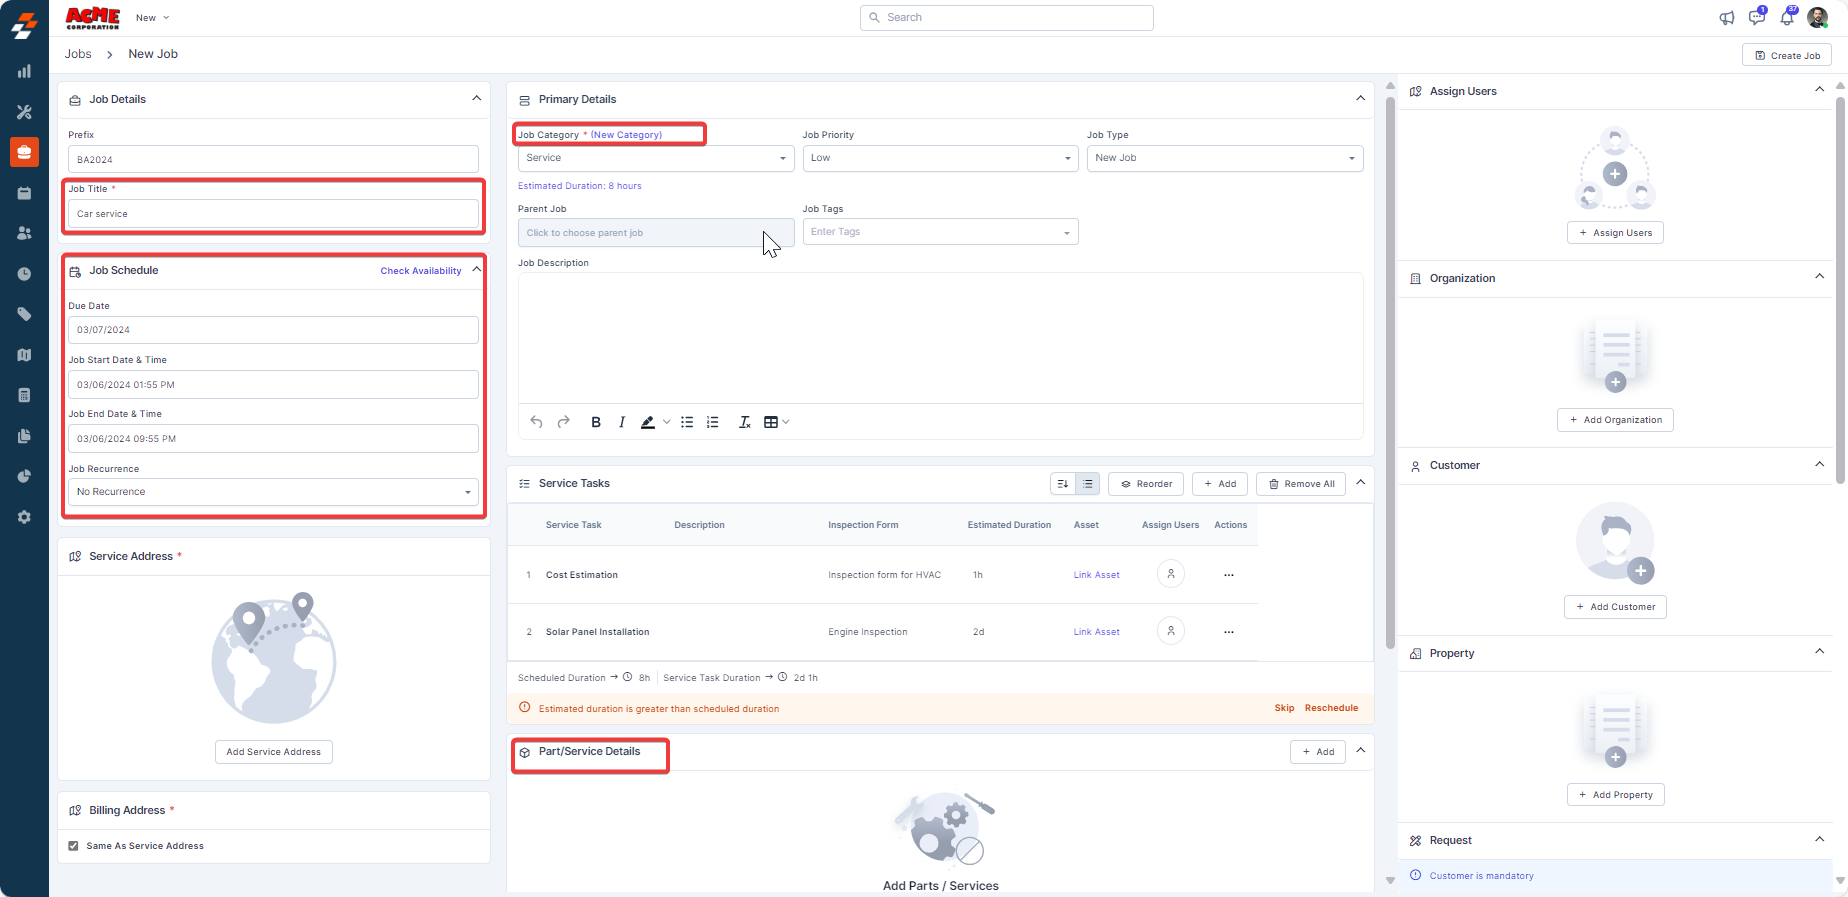Click the announcements megaphone icon
The image size is (1848, 897).
tap(1727, 18)
